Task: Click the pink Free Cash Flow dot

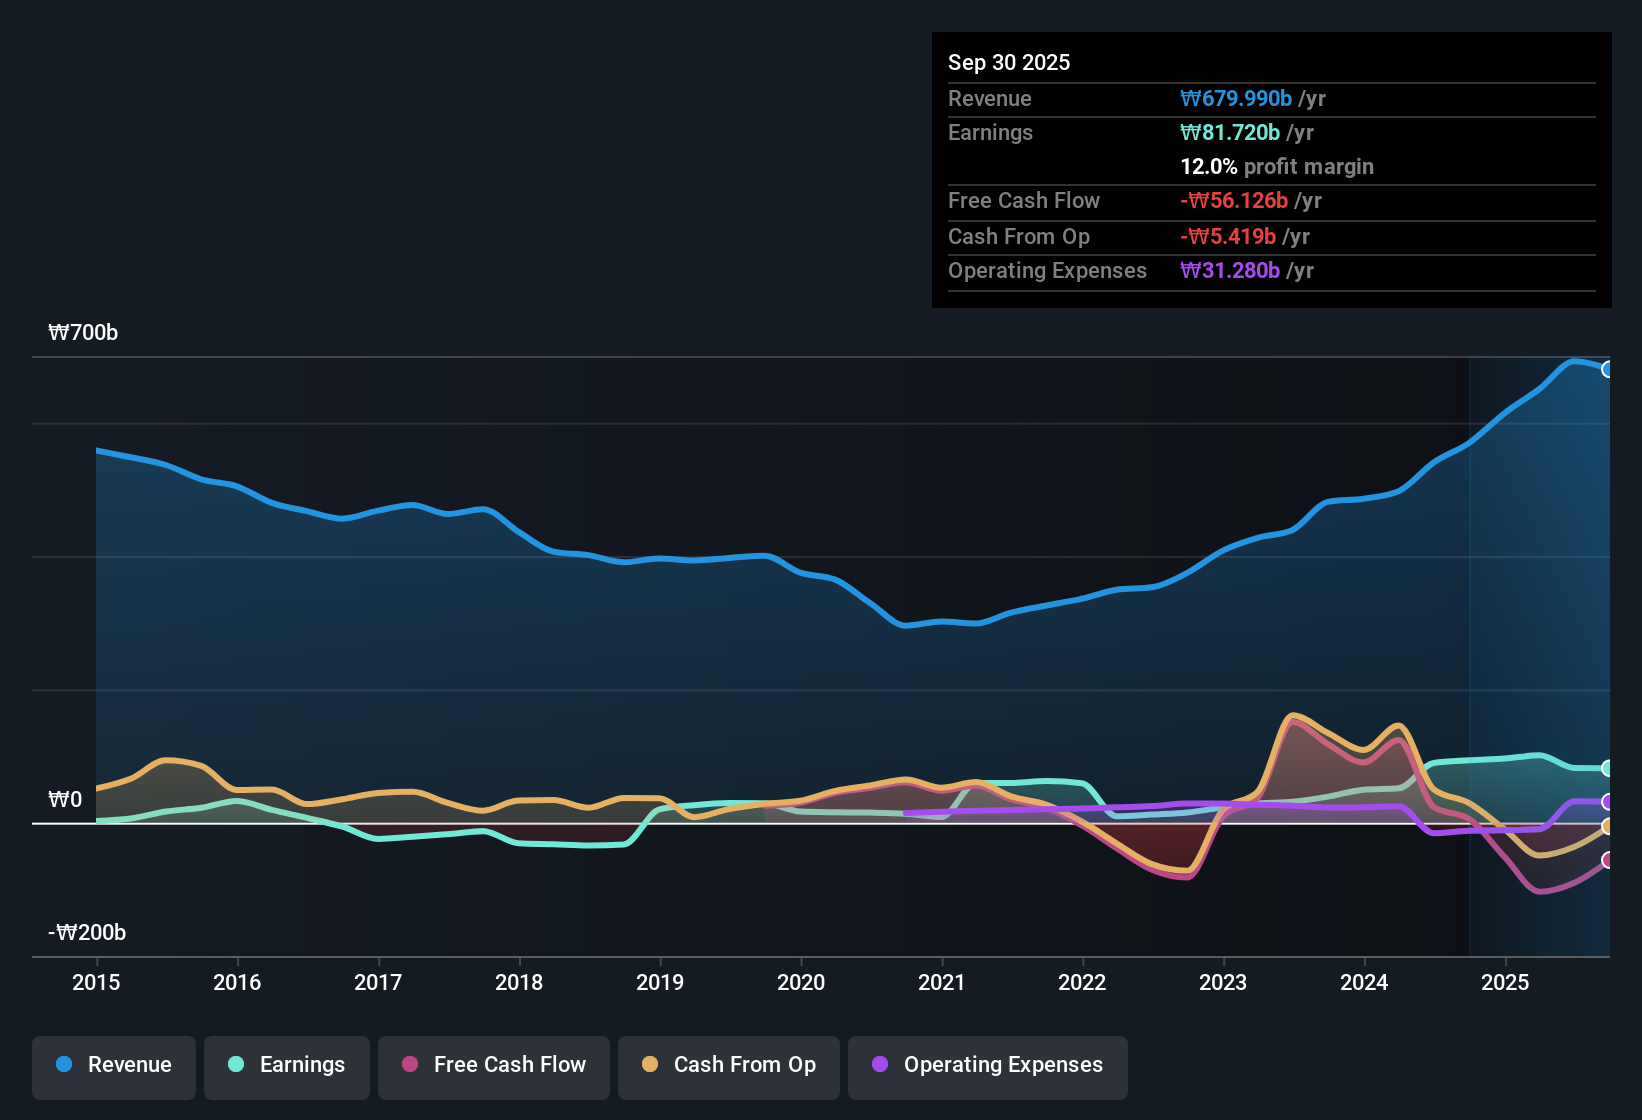Action: 409,1065
